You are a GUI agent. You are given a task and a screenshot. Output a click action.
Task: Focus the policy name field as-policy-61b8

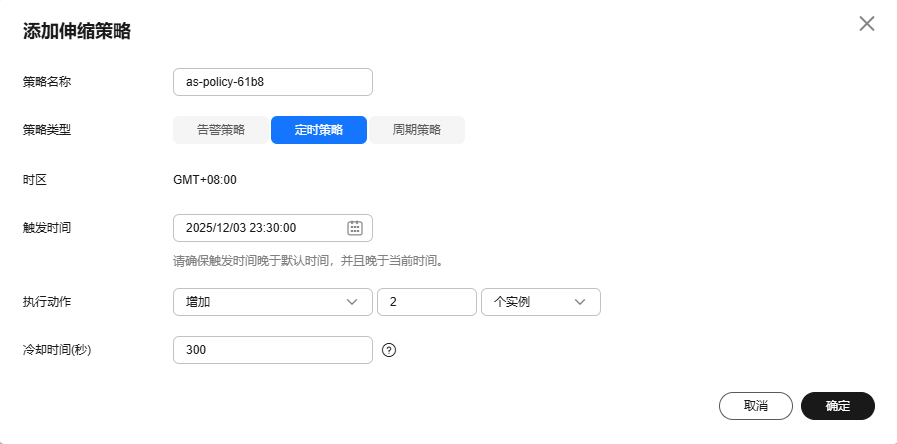tap(272, 82)
